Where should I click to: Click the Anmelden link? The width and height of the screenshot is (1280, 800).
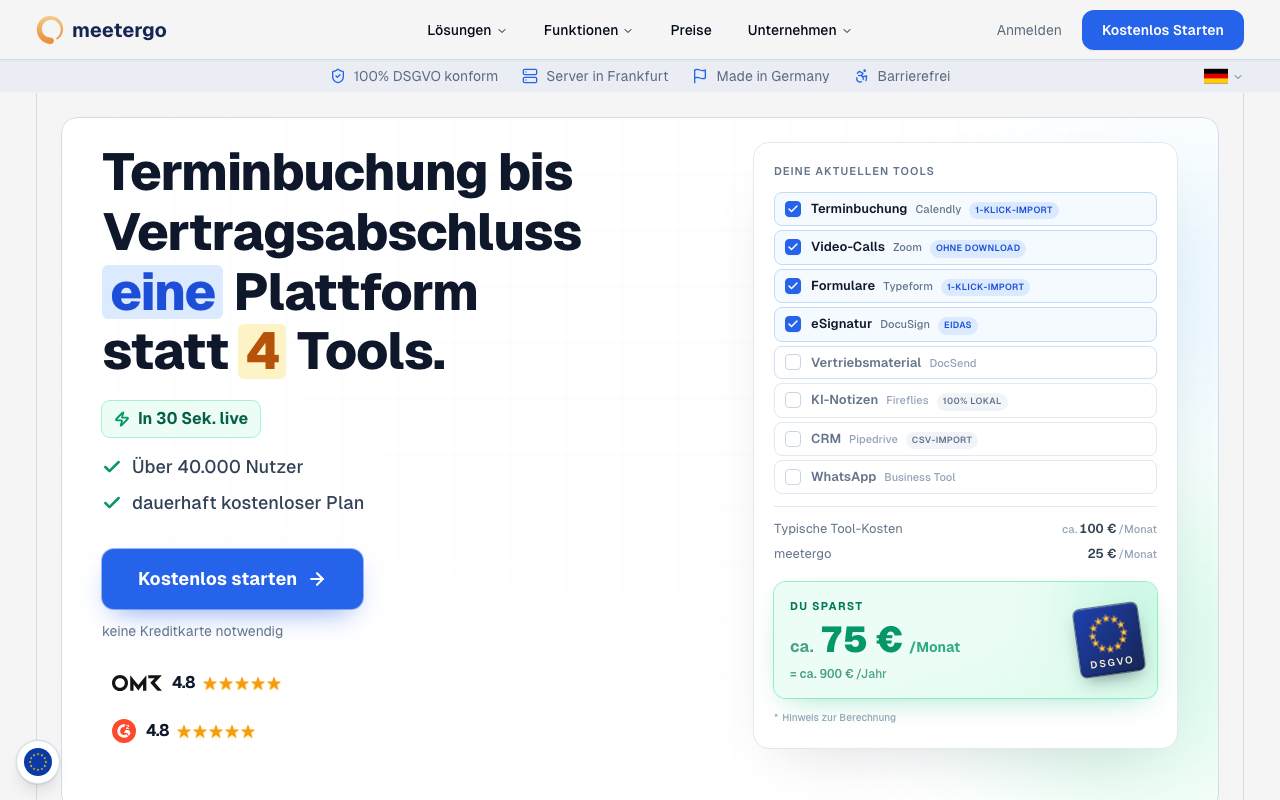(x=1029, y=30)
